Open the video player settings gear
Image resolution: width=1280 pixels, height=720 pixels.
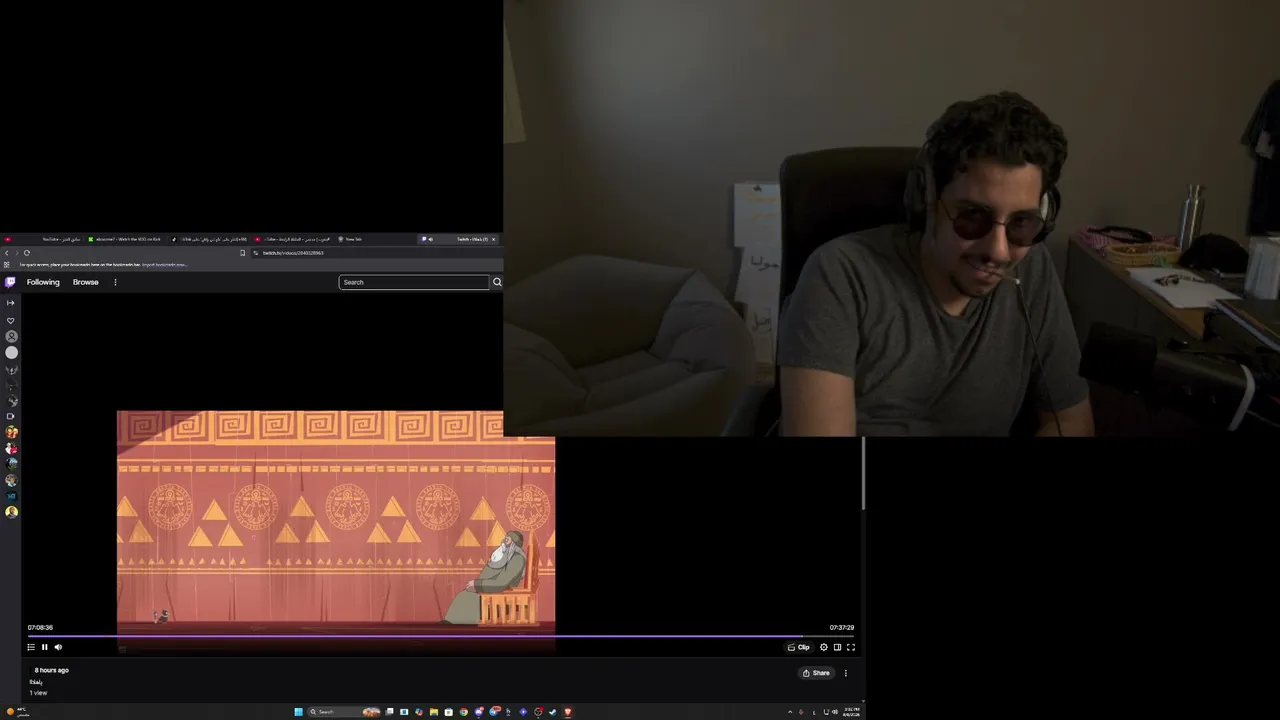(824, 647)
